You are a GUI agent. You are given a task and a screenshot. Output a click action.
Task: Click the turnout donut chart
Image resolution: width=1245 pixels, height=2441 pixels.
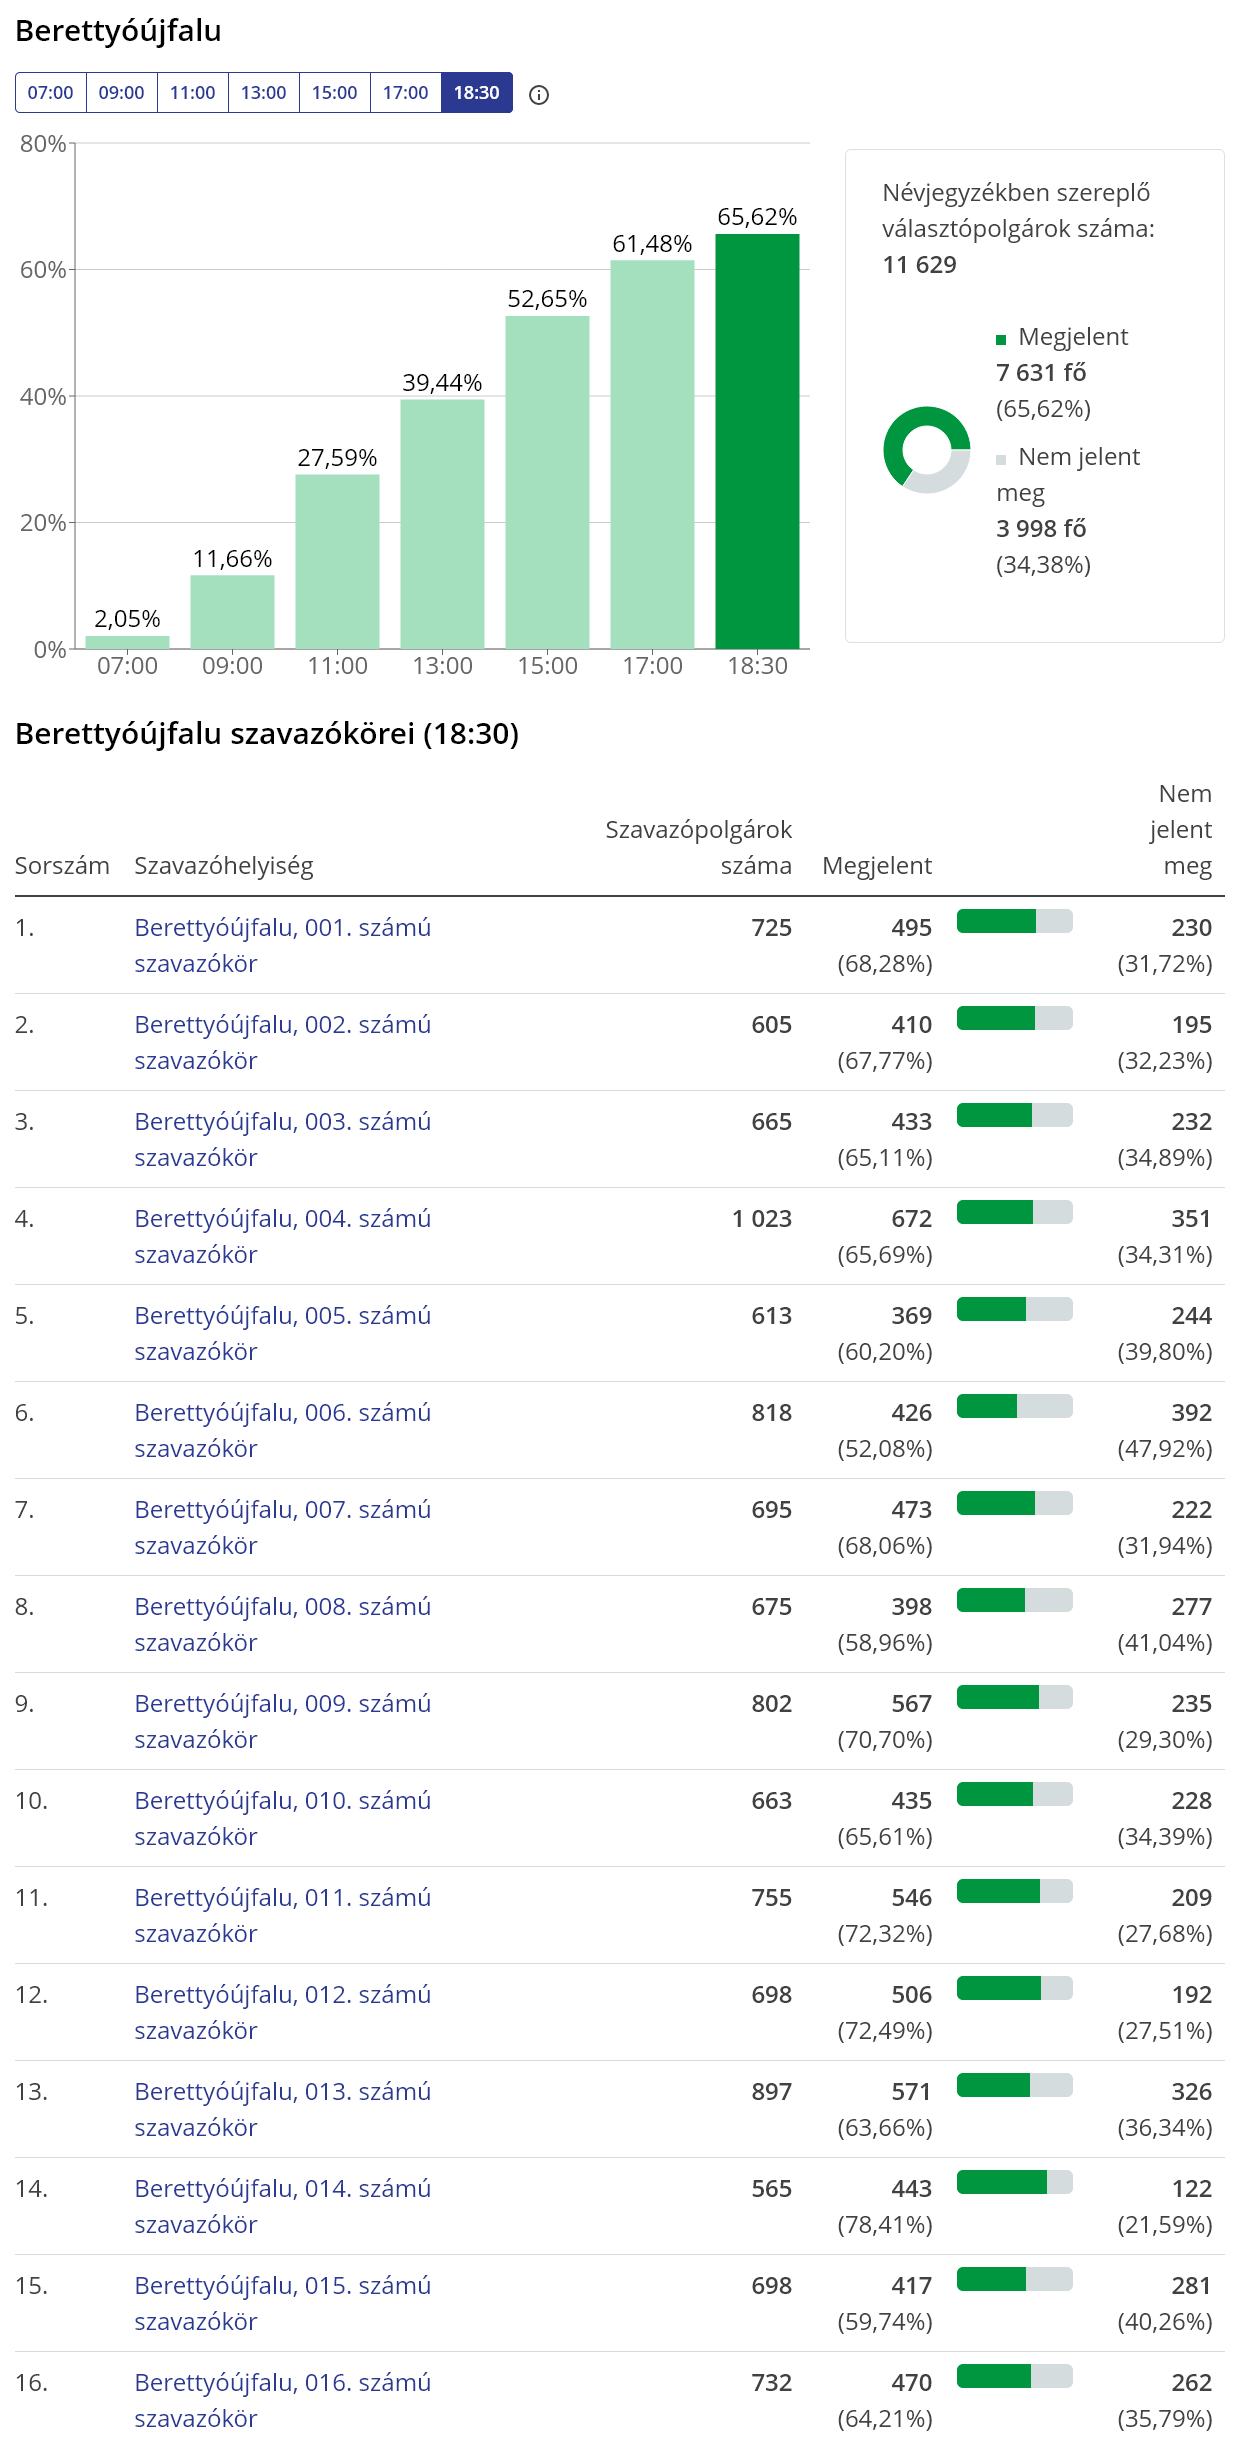pyautogui.click(x=927, y=450)
